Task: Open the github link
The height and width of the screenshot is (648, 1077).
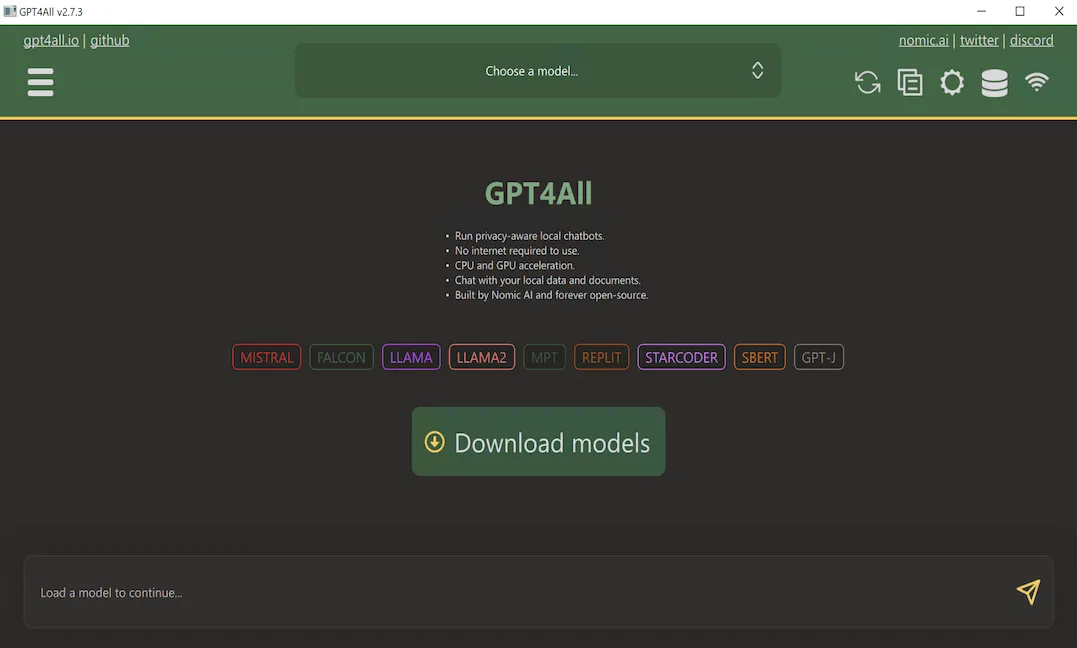Action: (110, 41)
